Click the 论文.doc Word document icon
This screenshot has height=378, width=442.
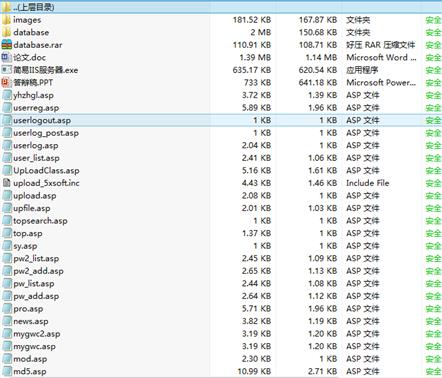(x=7, y=58)
